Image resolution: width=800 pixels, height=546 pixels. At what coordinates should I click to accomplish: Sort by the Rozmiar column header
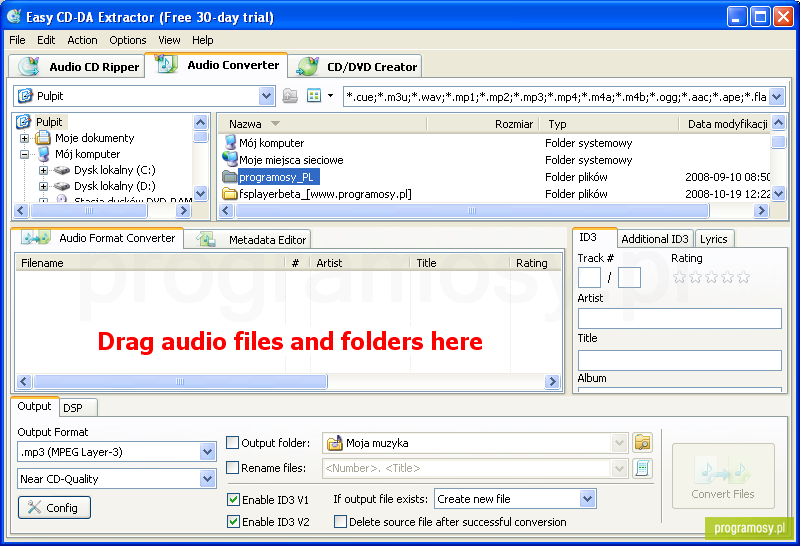pyautogui.click(x=483, y=124)
